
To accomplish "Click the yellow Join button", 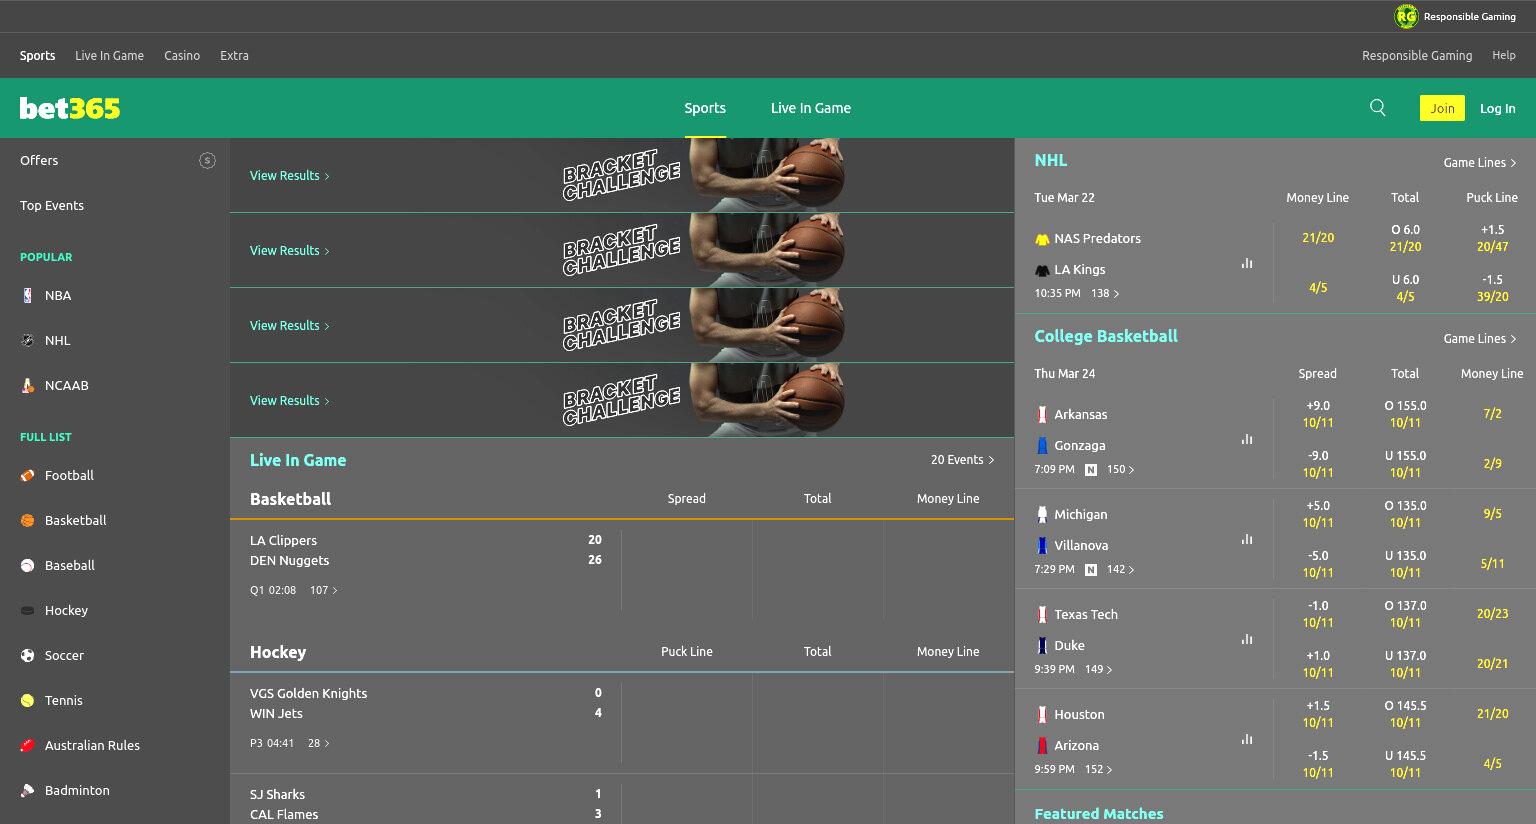I will tap(1442, 108).
